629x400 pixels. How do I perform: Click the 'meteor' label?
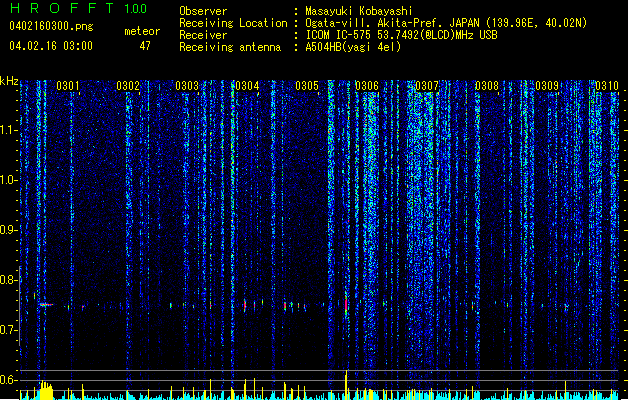pos(142,31)
